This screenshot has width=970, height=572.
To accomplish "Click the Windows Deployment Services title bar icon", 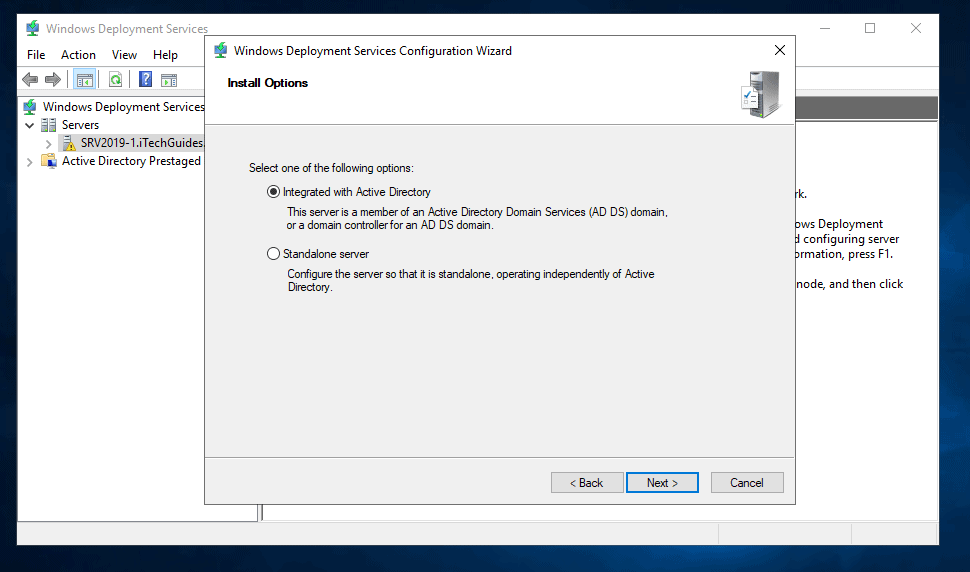I will (x=33, y=28).
